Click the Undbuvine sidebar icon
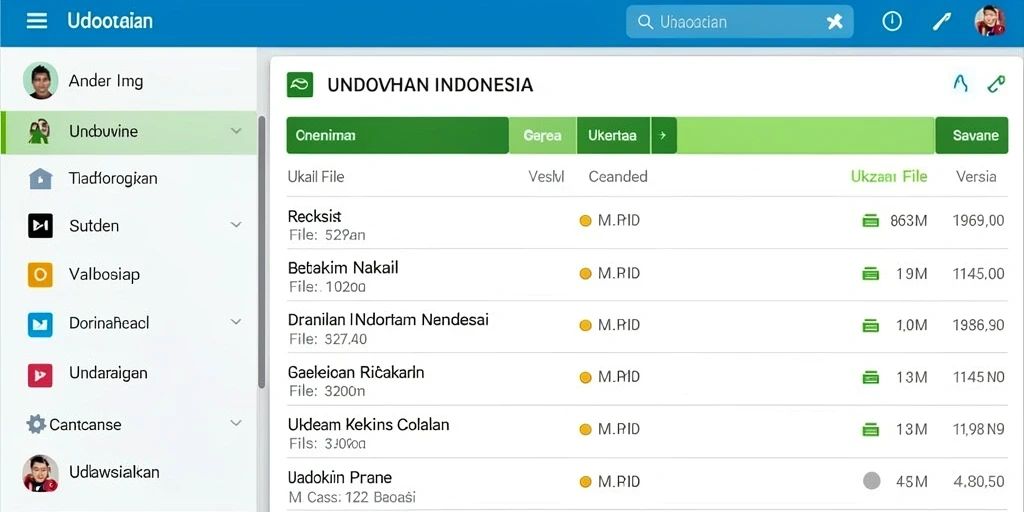This screenshot has height=512, width=1024. (x=40, y=131)
